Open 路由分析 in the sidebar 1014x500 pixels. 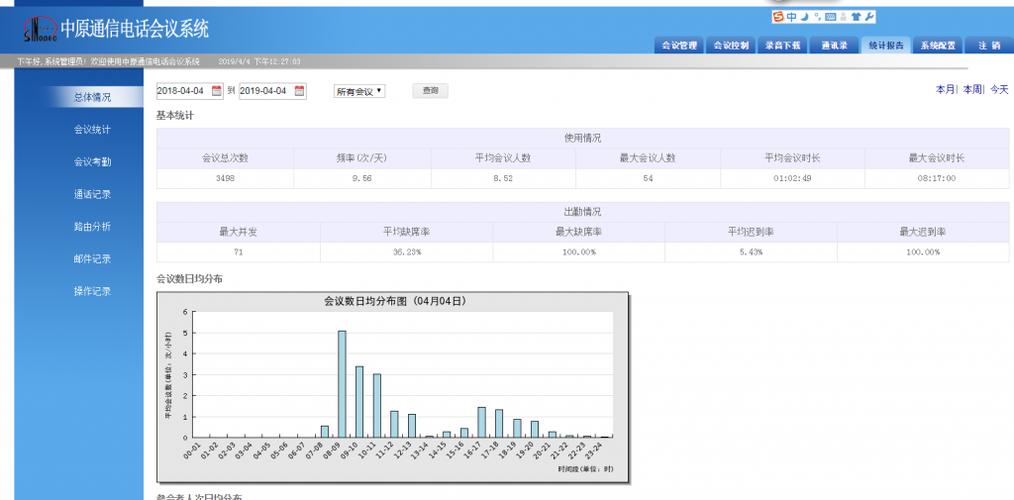tap(92, 226)
